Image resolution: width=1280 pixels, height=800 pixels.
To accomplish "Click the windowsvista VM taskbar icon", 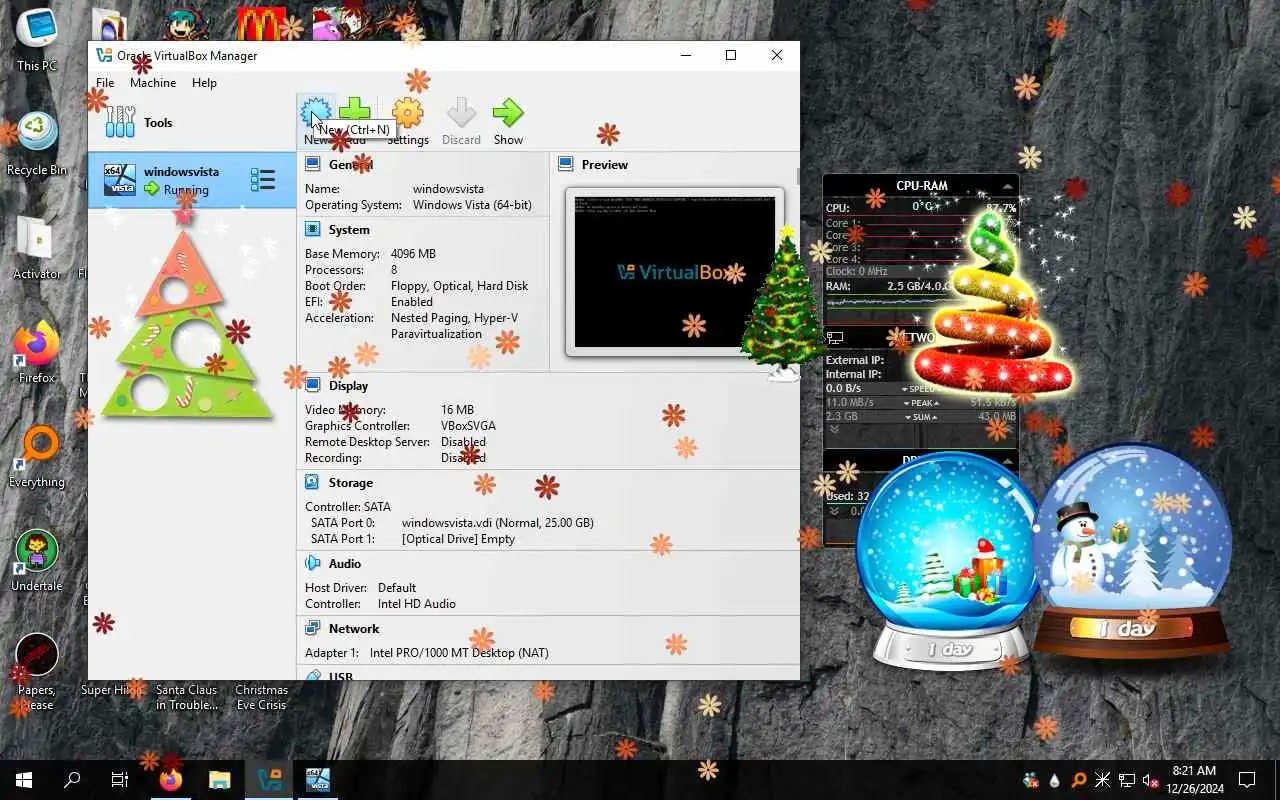I will pos(318,780).
